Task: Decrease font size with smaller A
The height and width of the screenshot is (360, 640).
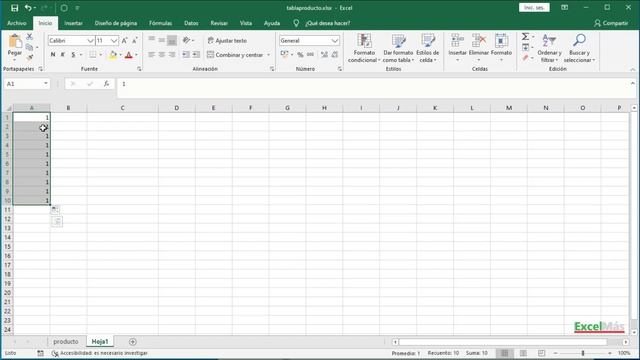Action: pos(134,40)
